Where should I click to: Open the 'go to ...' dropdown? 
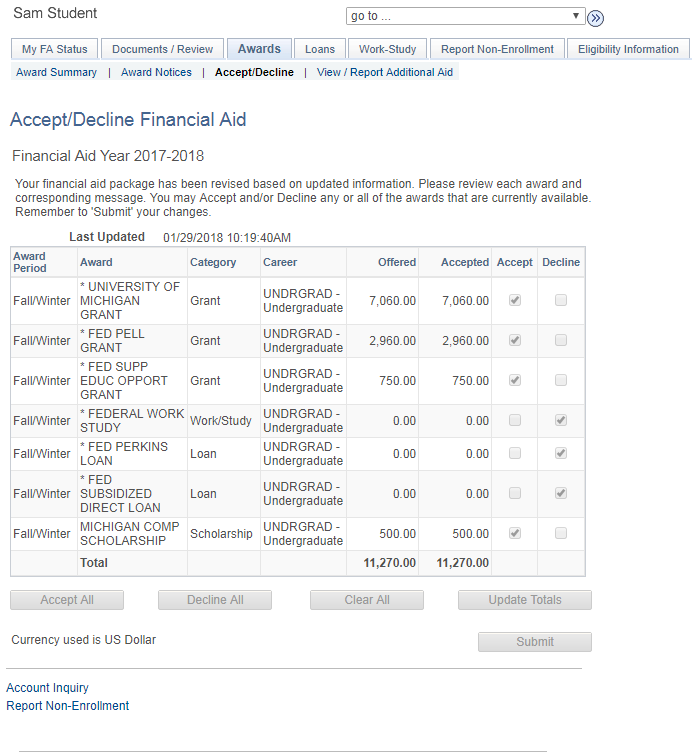[465, 16]
